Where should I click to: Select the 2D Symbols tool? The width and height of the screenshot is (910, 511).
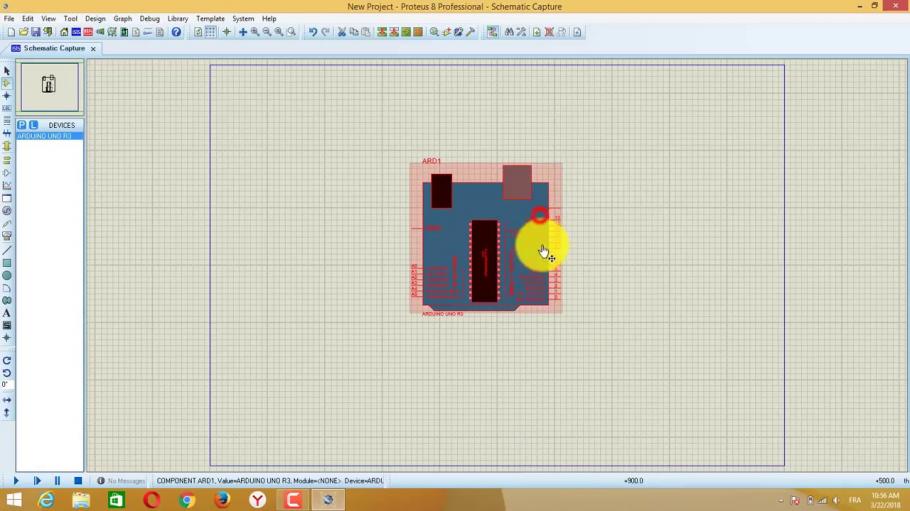[7, 326]
